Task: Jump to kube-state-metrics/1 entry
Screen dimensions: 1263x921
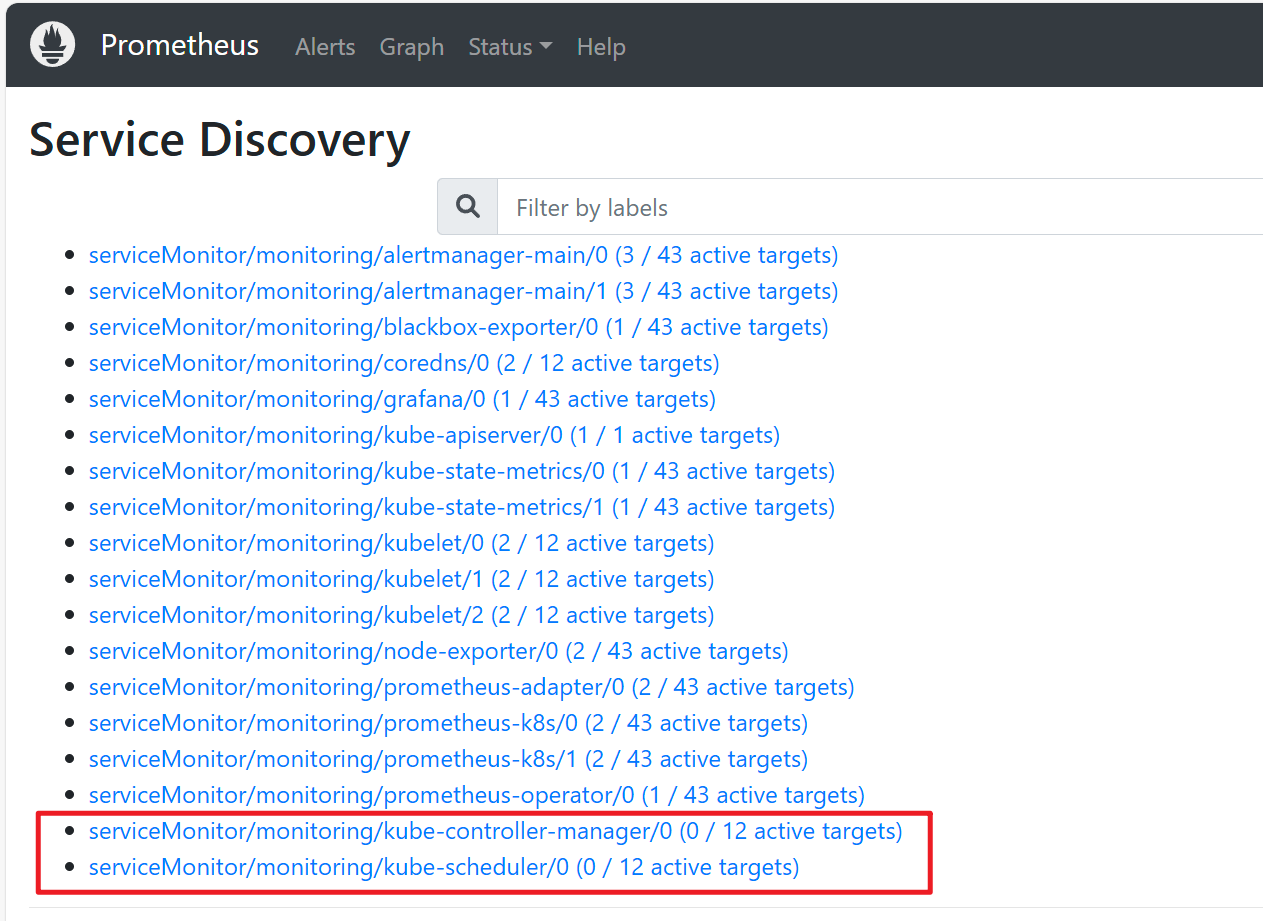Action: (461, 507)
